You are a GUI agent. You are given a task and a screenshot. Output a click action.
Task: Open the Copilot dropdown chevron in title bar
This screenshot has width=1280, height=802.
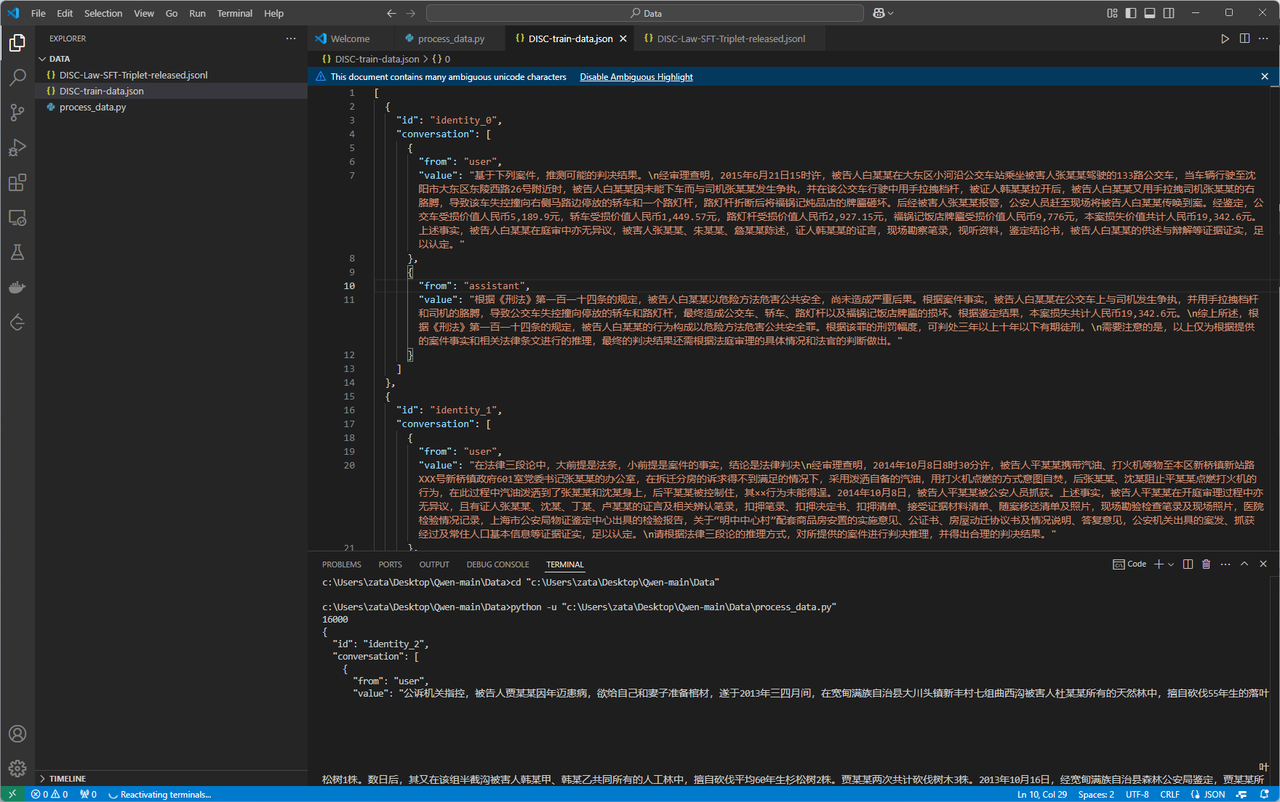tap(891, 13)
